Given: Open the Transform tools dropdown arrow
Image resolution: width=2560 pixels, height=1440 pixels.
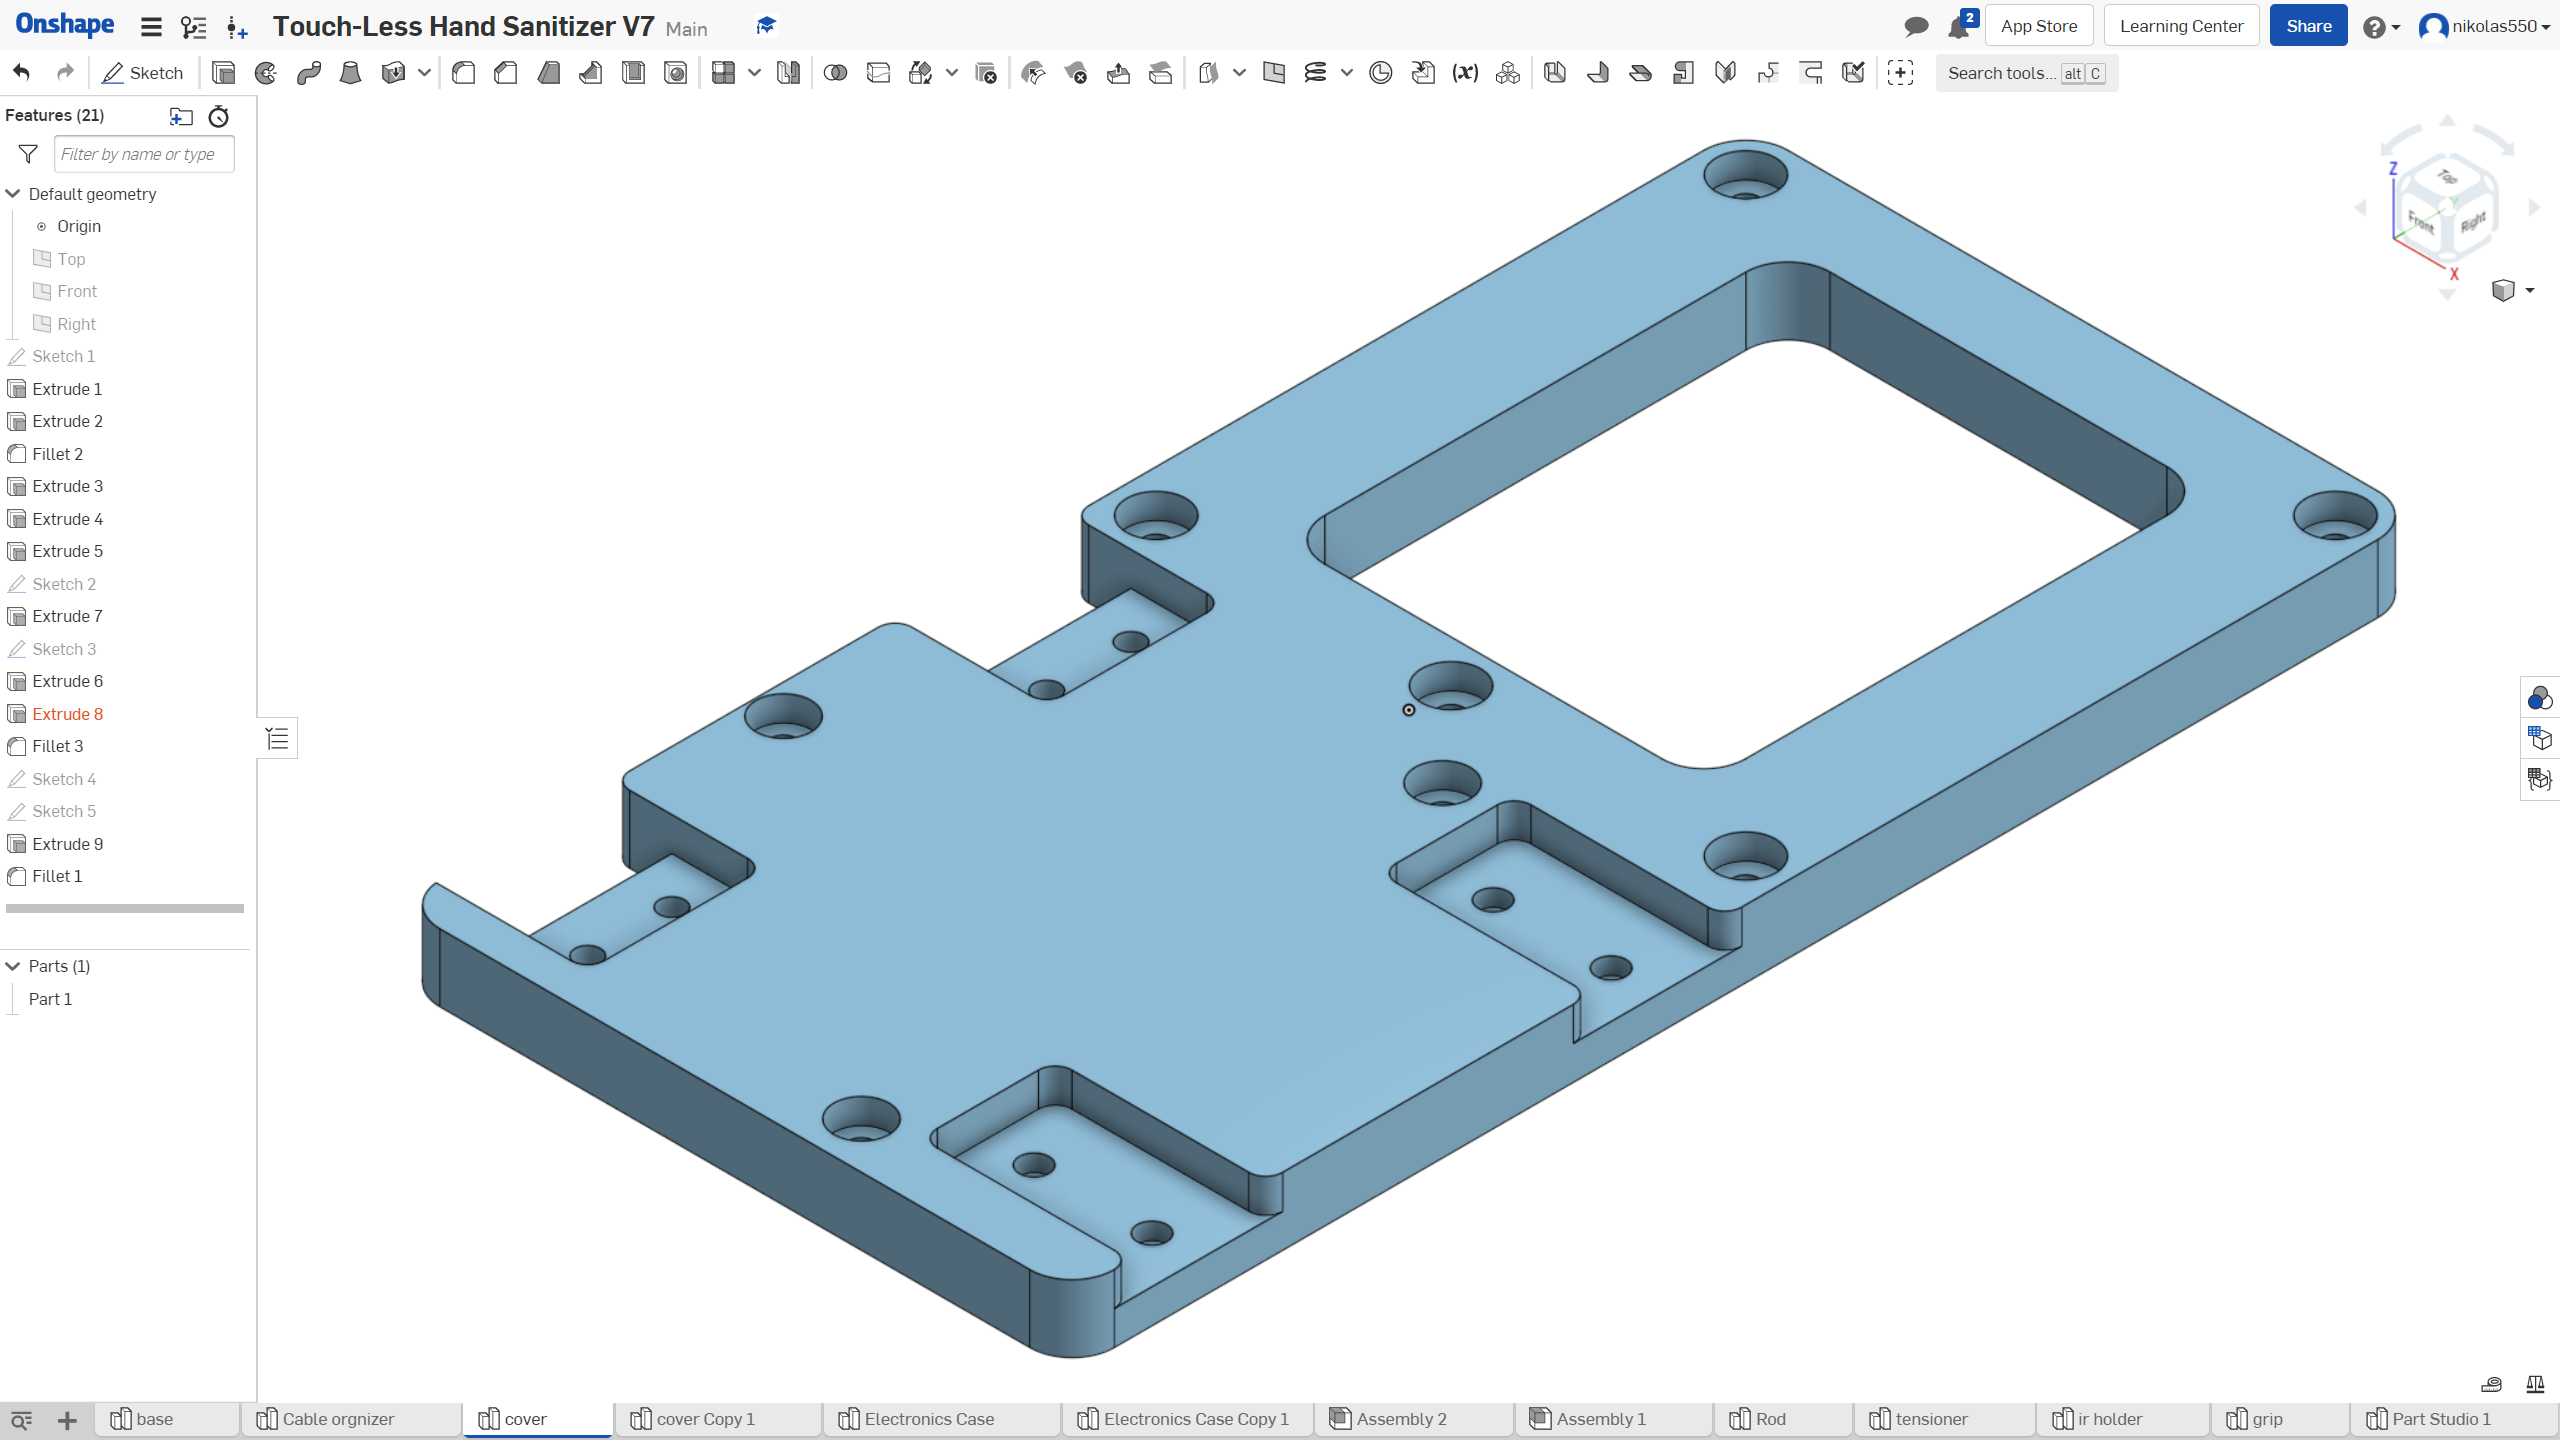Looking at the screenshot, I should 950,72.
